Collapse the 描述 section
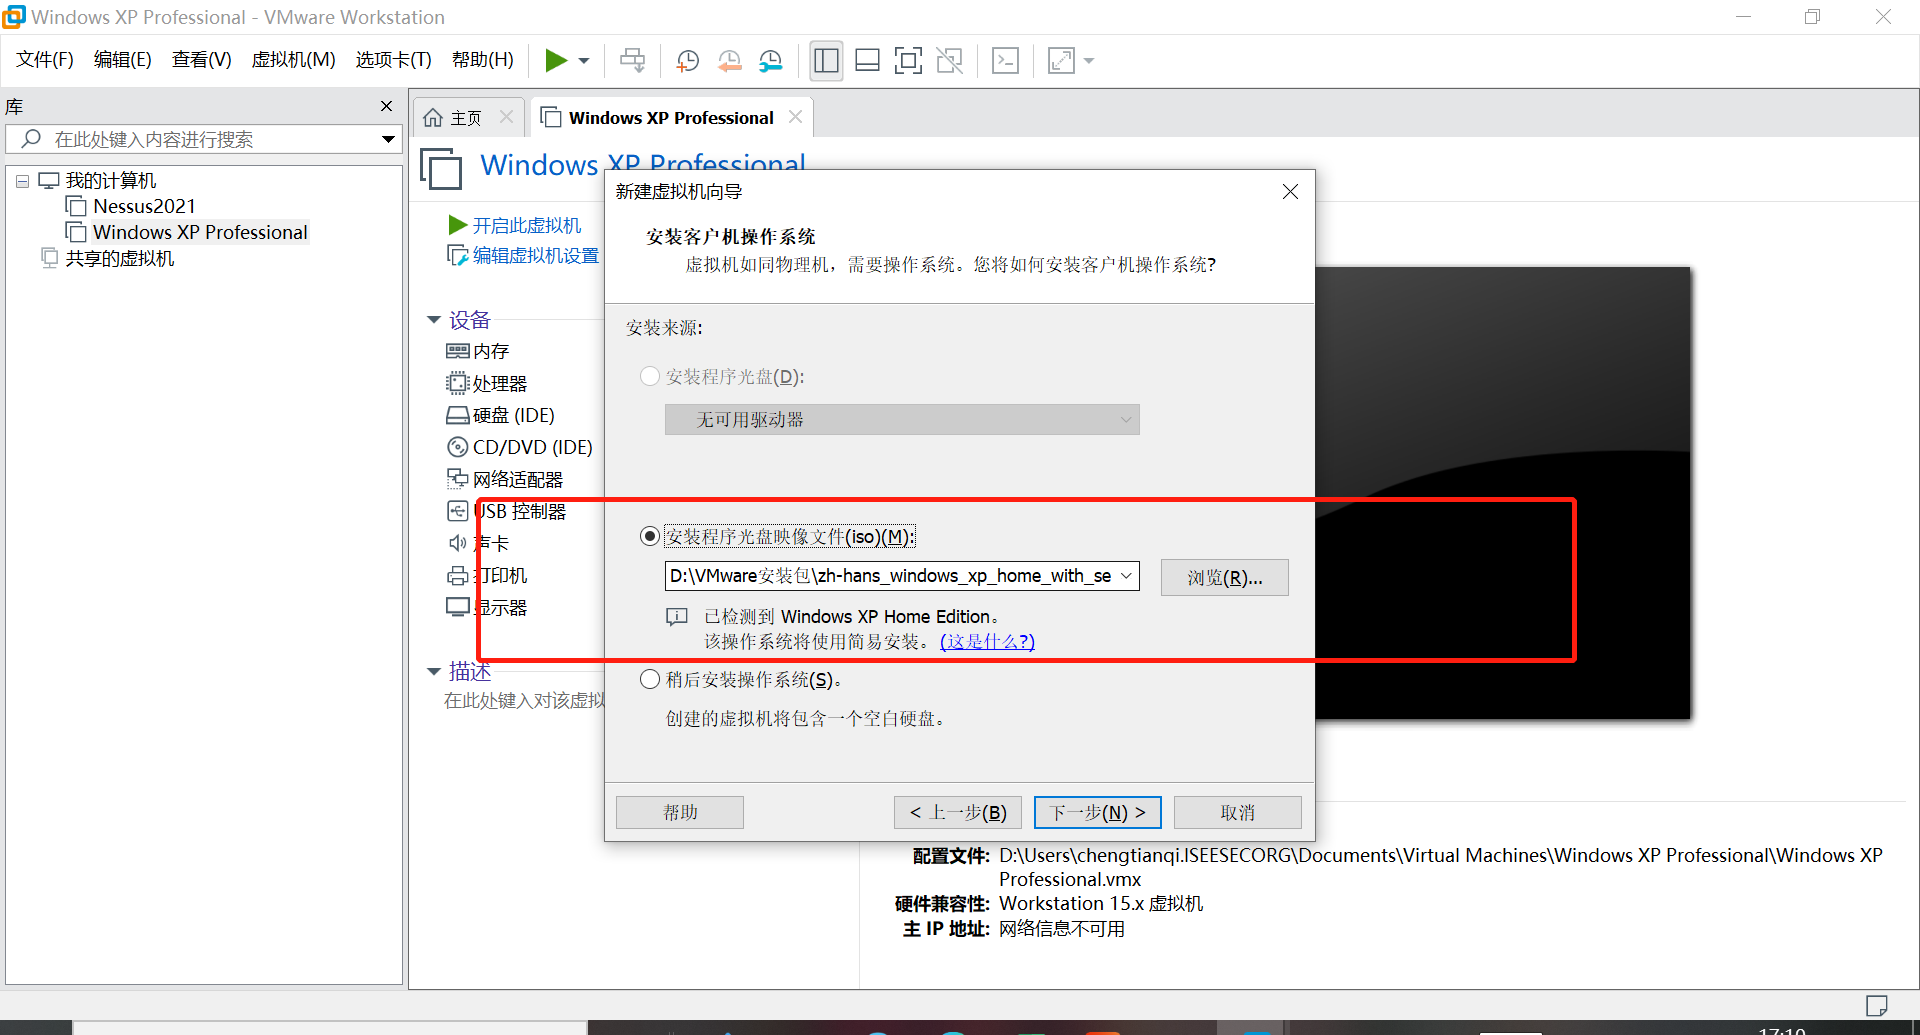The image size is (1920, 1035). click(x=434, y=671)
